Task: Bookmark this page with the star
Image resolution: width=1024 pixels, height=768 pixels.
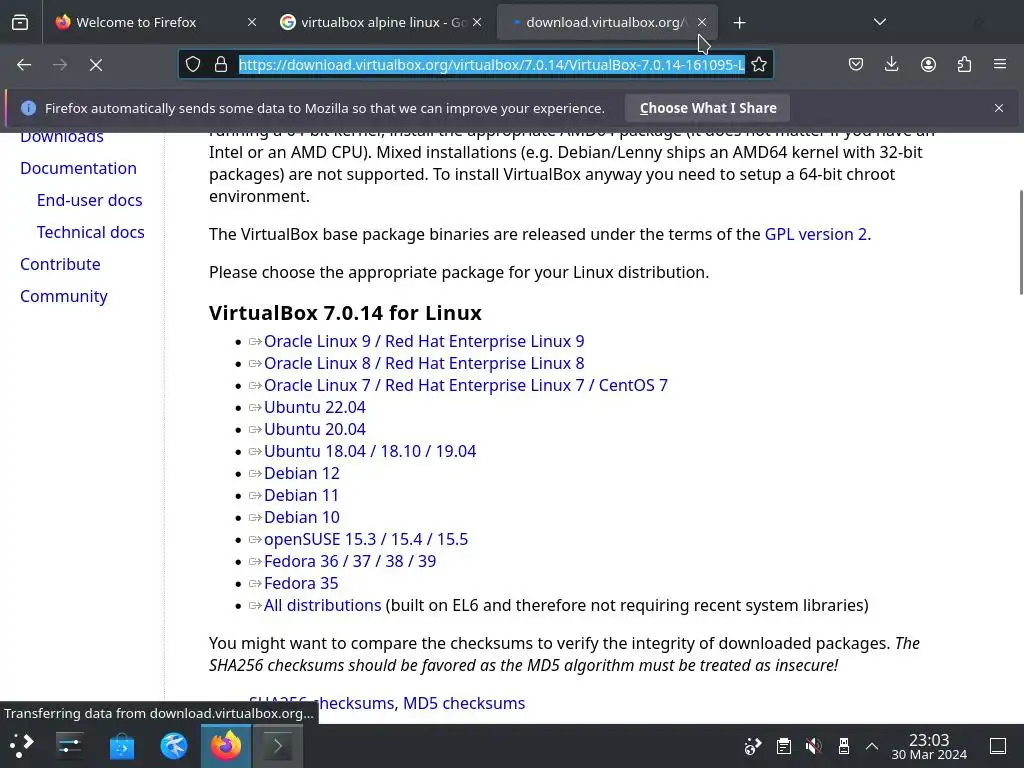Action: click(x=759, y=65)
